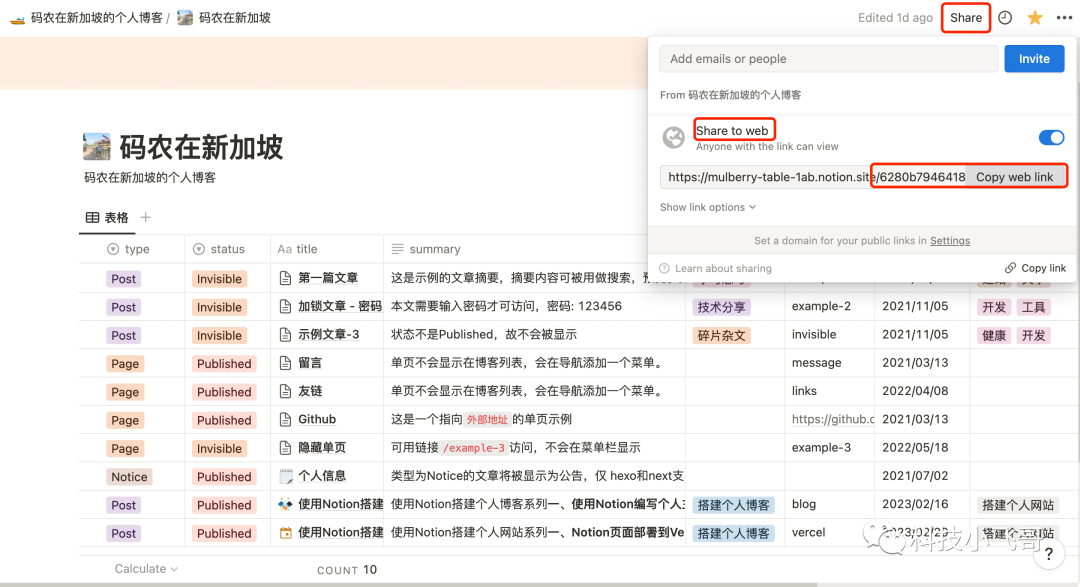Click the calendar icon in the vercel row
This screenshot has width=1080, height=587.
click(x=285, y=533)
